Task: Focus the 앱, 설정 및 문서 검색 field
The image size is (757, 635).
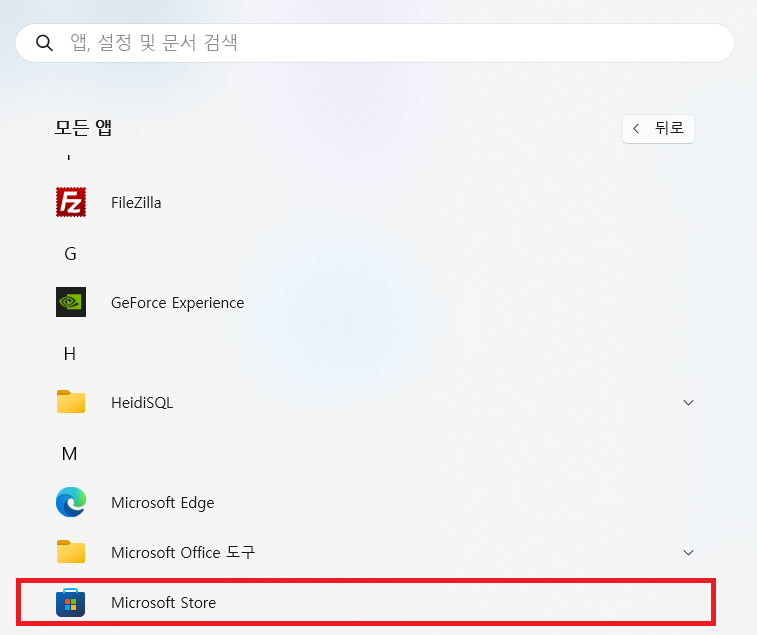Action: click(375, 43)
